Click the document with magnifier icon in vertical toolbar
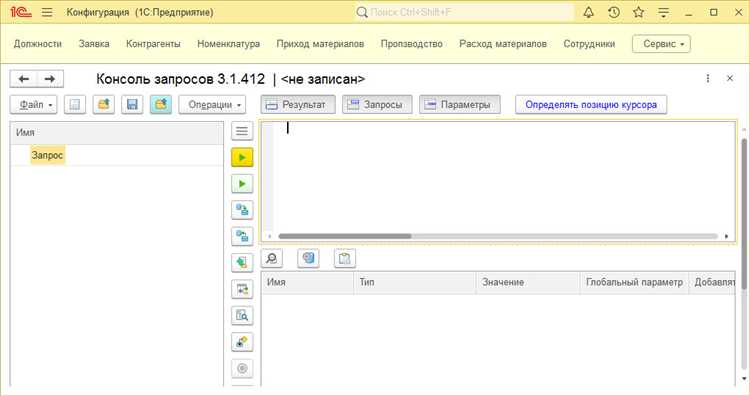 (242, 316)
